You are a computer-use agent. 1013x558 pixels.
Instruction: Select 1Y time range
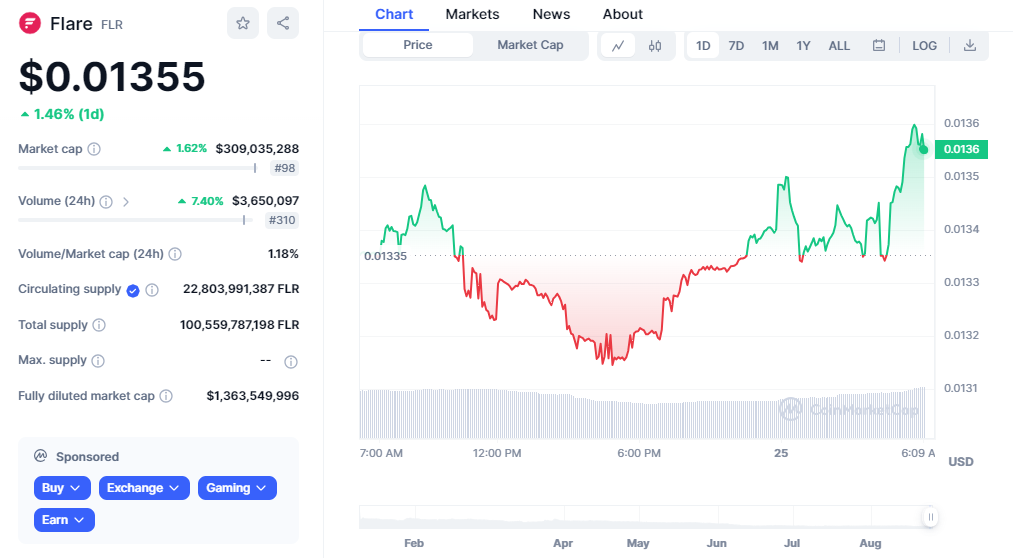click(x=803, y=46)
